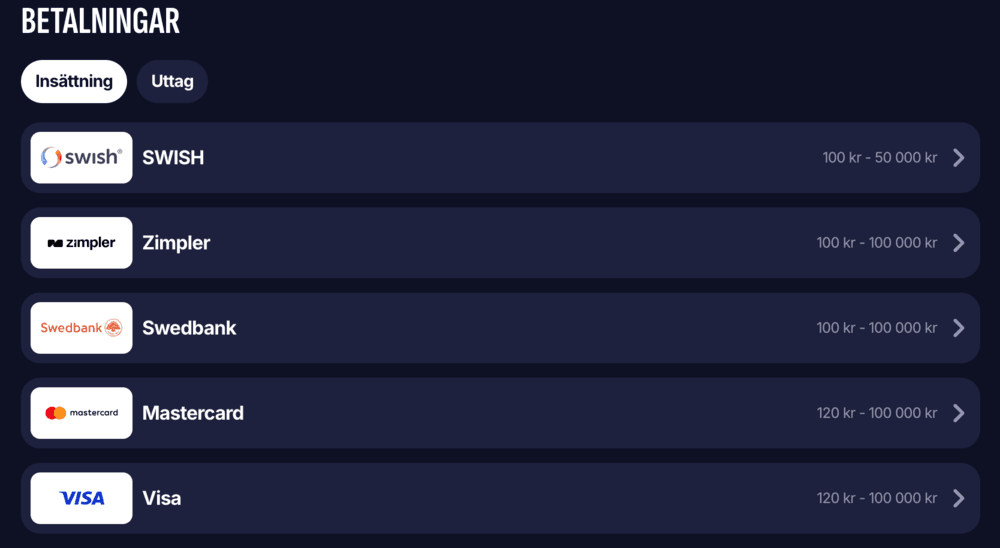The image size is (1000, 548).
Task: Click the Swedbank logo icon
Action: coord(81,328)
